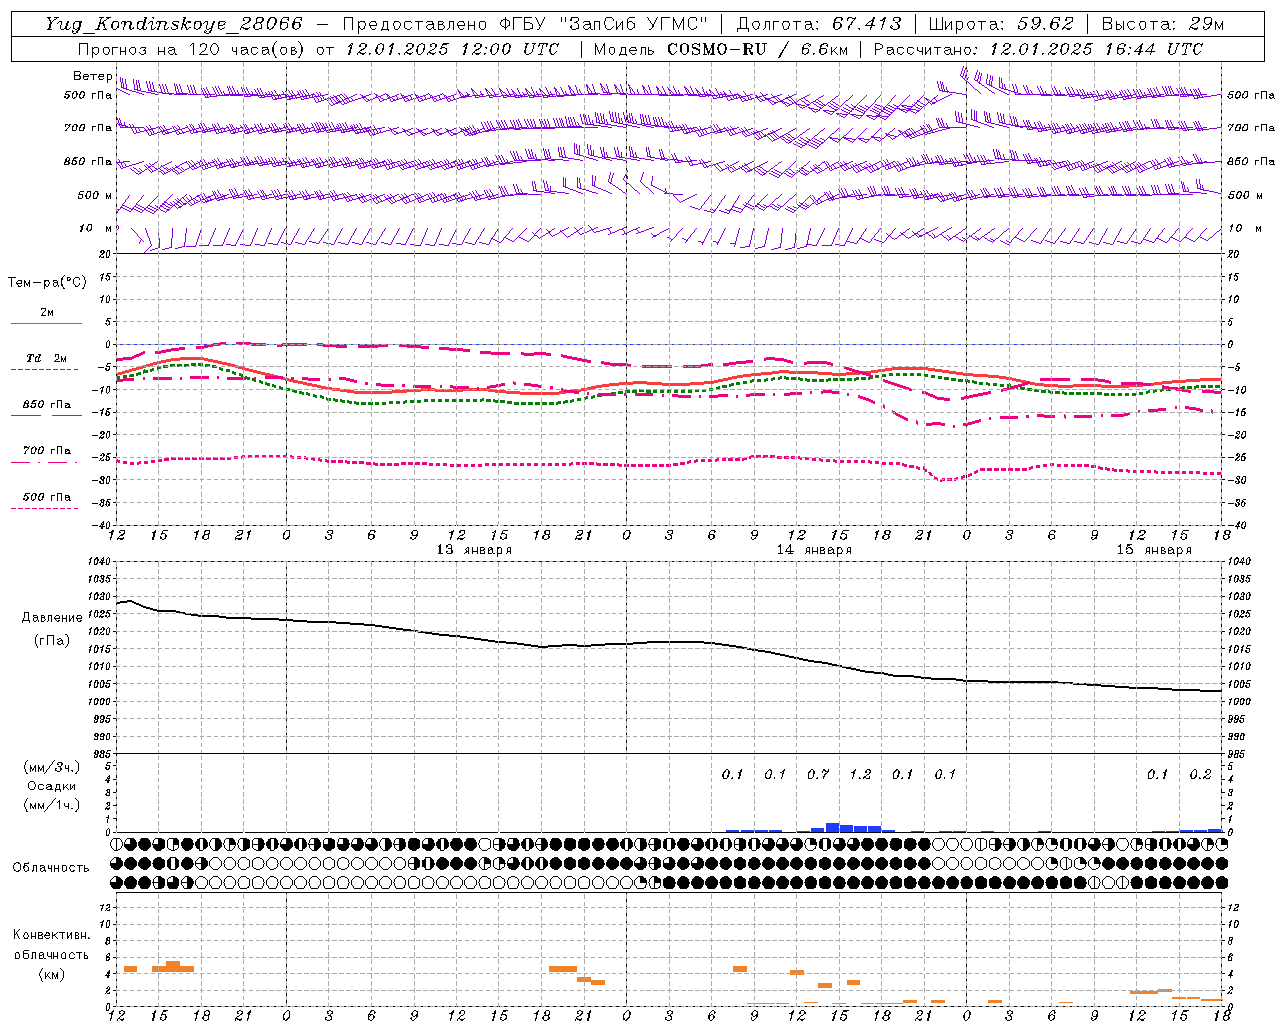
Task: Click the 500 гПа temperature legend label
Action: (x=47, y=497)
